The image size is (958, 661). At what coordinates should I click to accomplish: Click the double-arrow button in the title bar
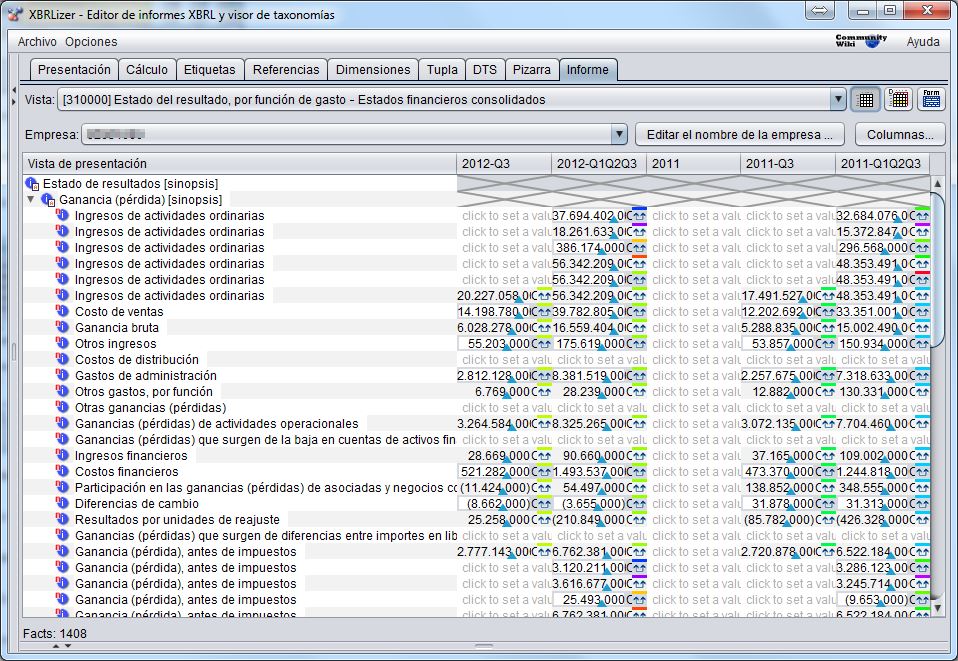(x=820, y=10)
